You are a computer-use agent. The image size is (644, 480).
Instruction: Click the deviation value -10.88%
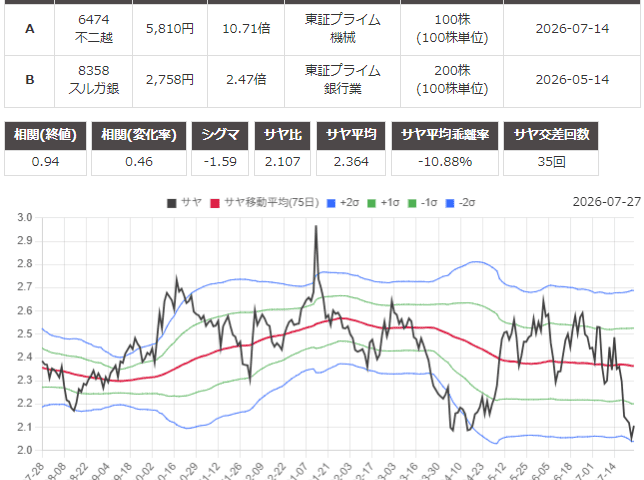point(445,162)
